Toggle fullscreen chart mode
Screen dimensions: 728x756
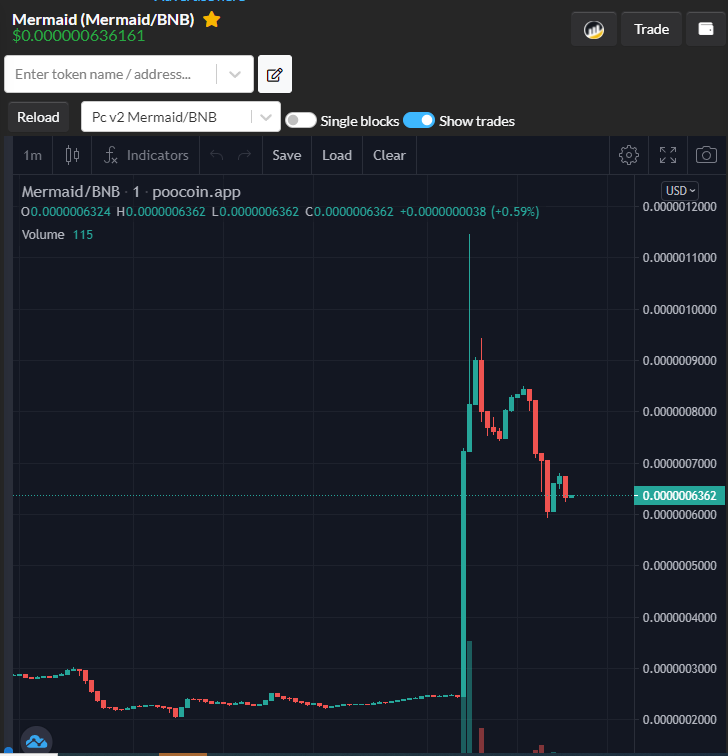[x=668, y=155]
